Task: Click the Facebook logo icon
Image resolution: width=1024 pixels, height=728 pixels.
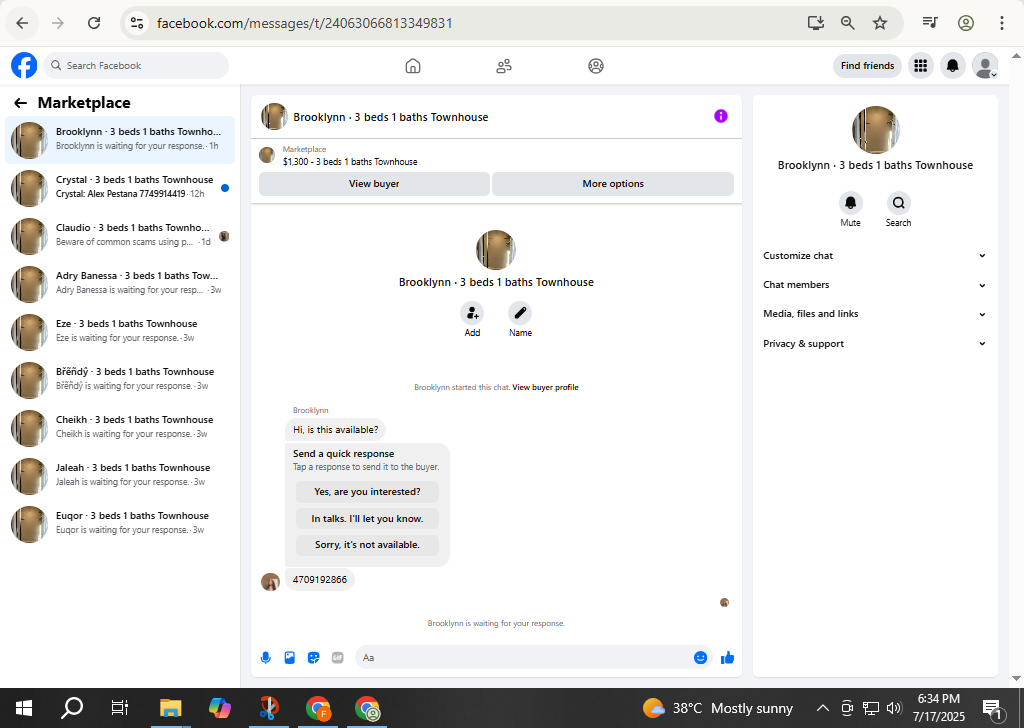Action: coord(24,65)
